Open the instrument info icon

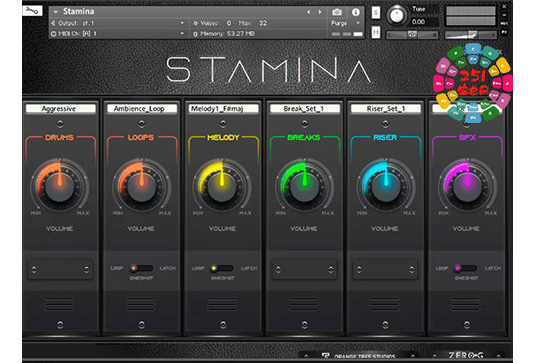356,12
